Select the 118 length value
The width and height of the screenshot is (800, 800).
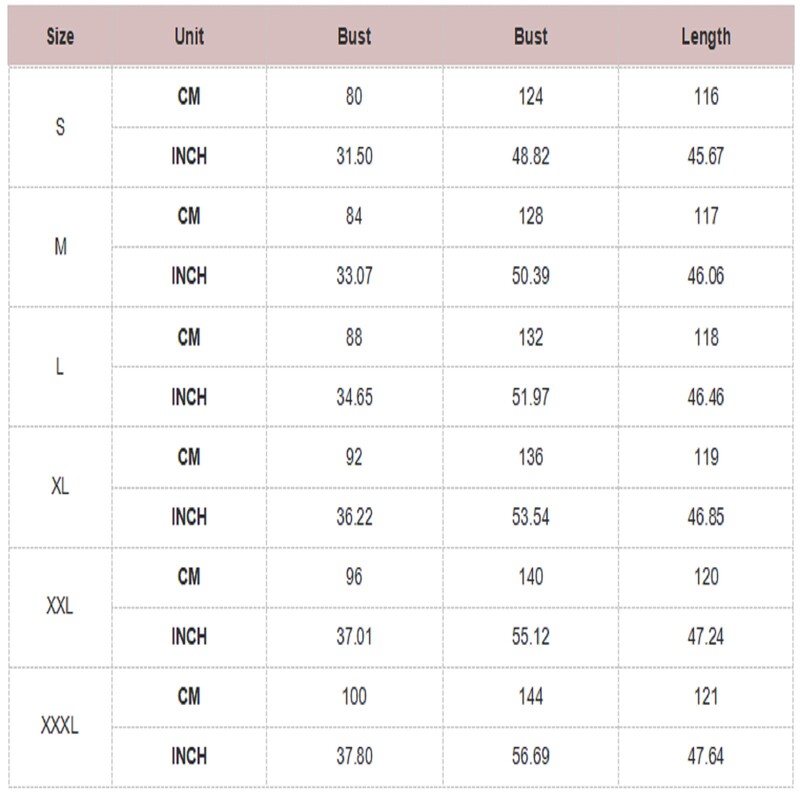(706, 337)
